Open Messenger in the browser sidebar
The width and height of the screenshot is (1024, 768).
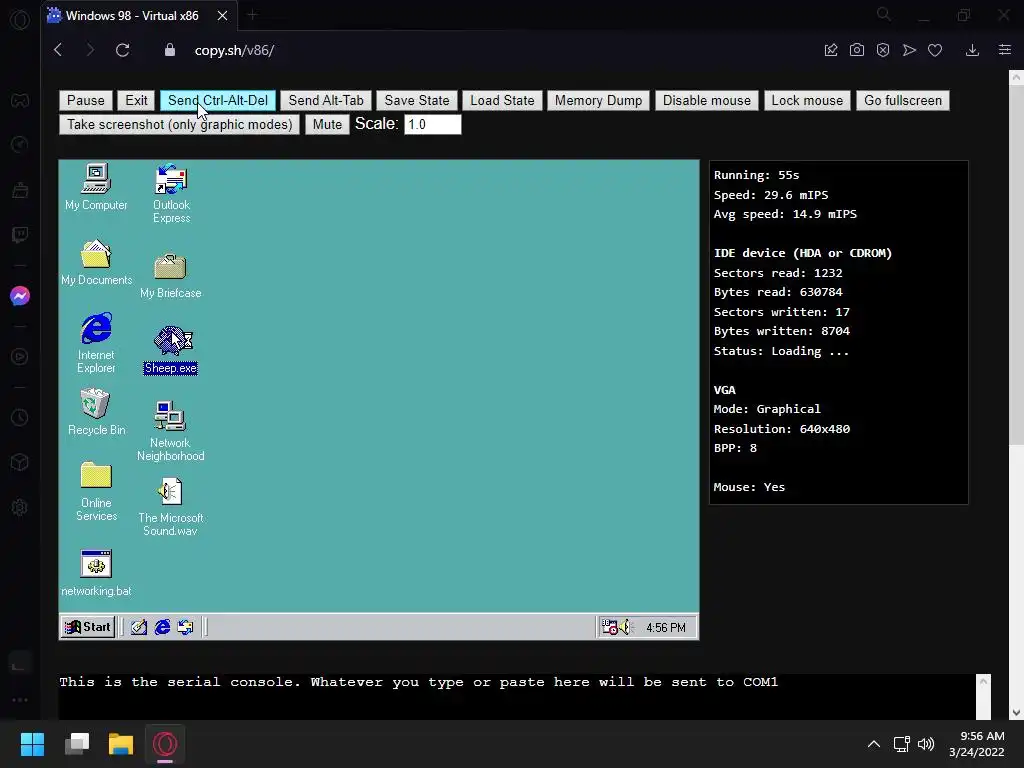20,296
